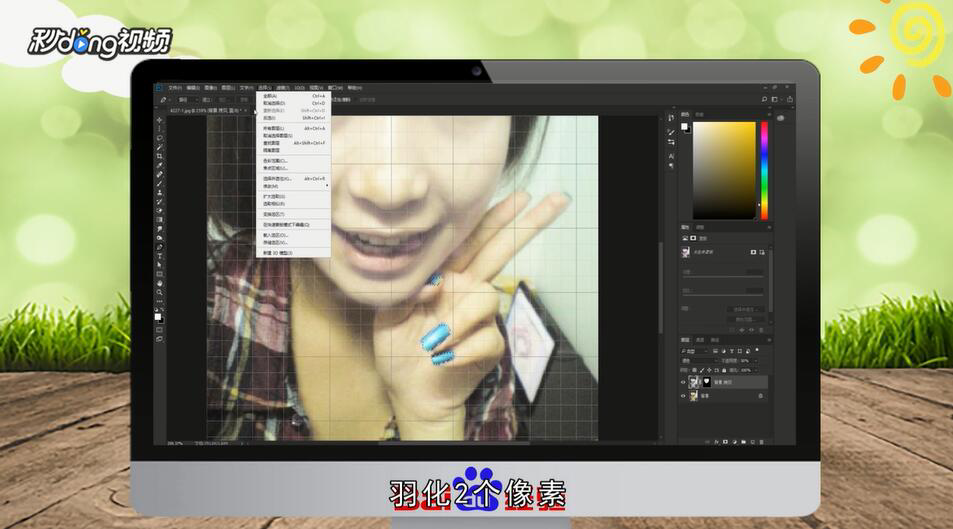Toggle lock transparent pixels icon
Image resolution: width=953 pixels, height=529 pixels.
tap(694, 370)
